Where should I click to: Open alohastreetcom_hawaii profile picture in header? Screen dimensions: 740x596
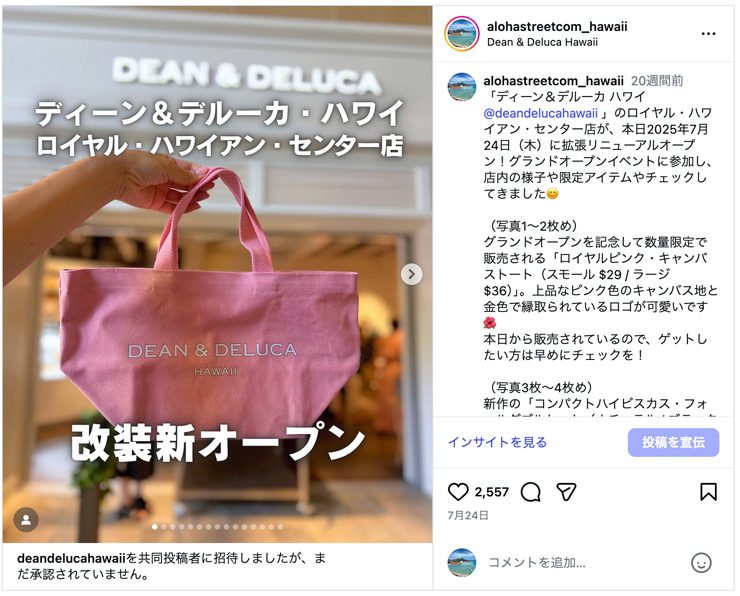coord(461,34)
